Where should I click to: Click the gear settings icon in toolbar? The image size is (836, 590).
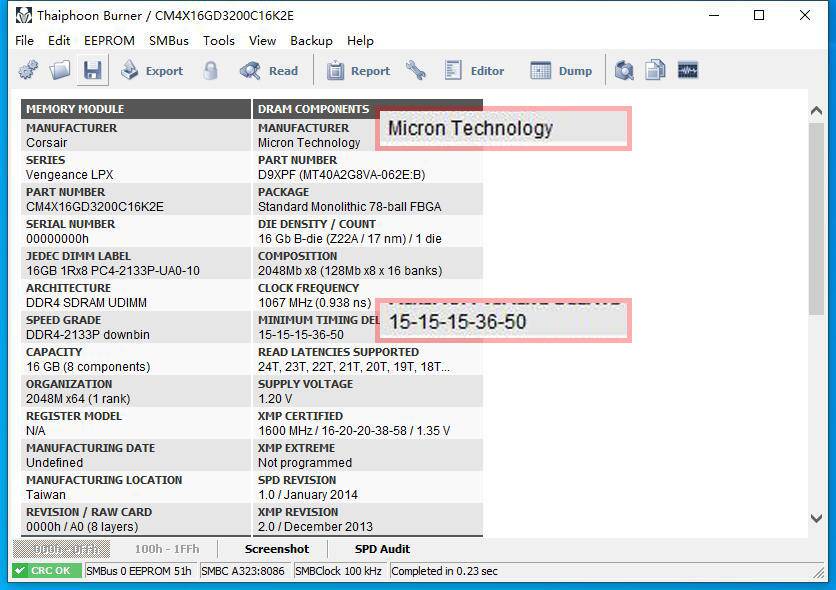tap(28, 70)
